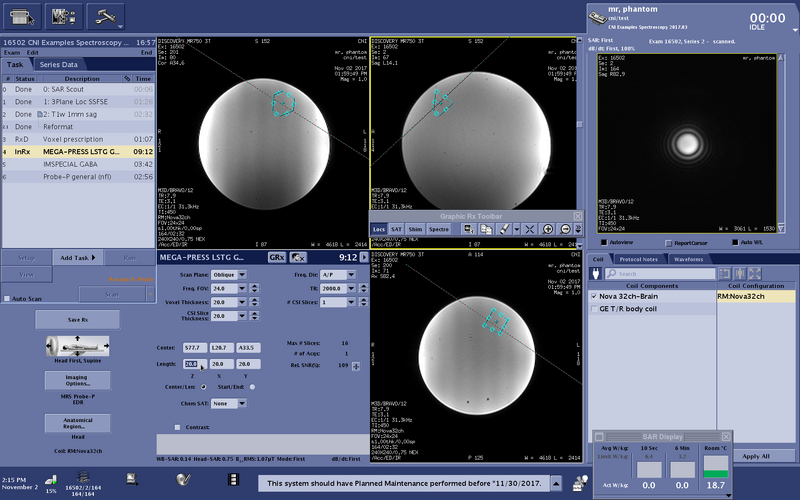Click the crosshair icon in Graphic Rx Toolbar
The width and height of the screenshot is (800, 500).
click(530, 229)
